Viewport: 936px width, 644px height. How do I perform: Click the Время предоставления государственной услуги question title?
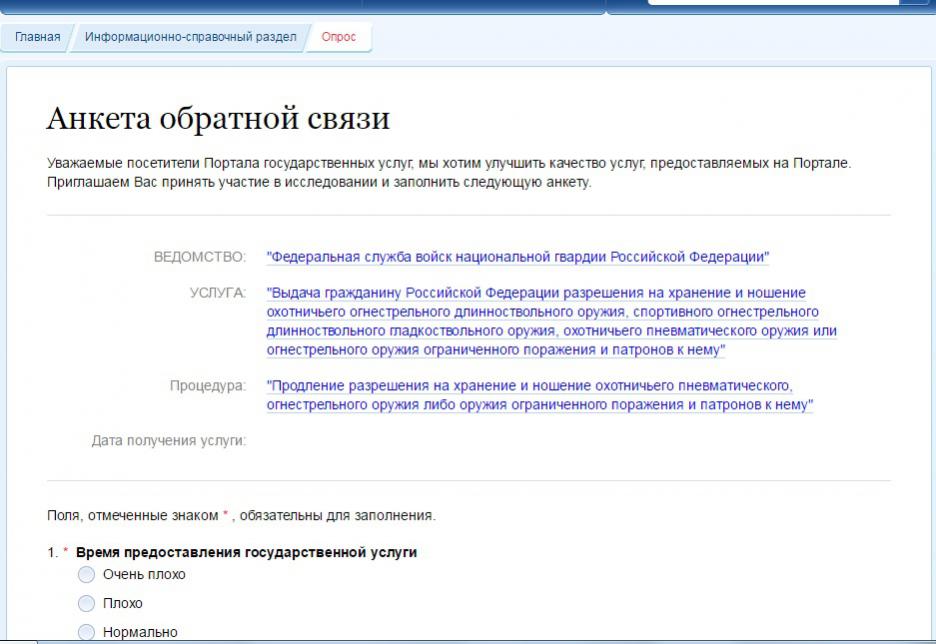(246, 552)
